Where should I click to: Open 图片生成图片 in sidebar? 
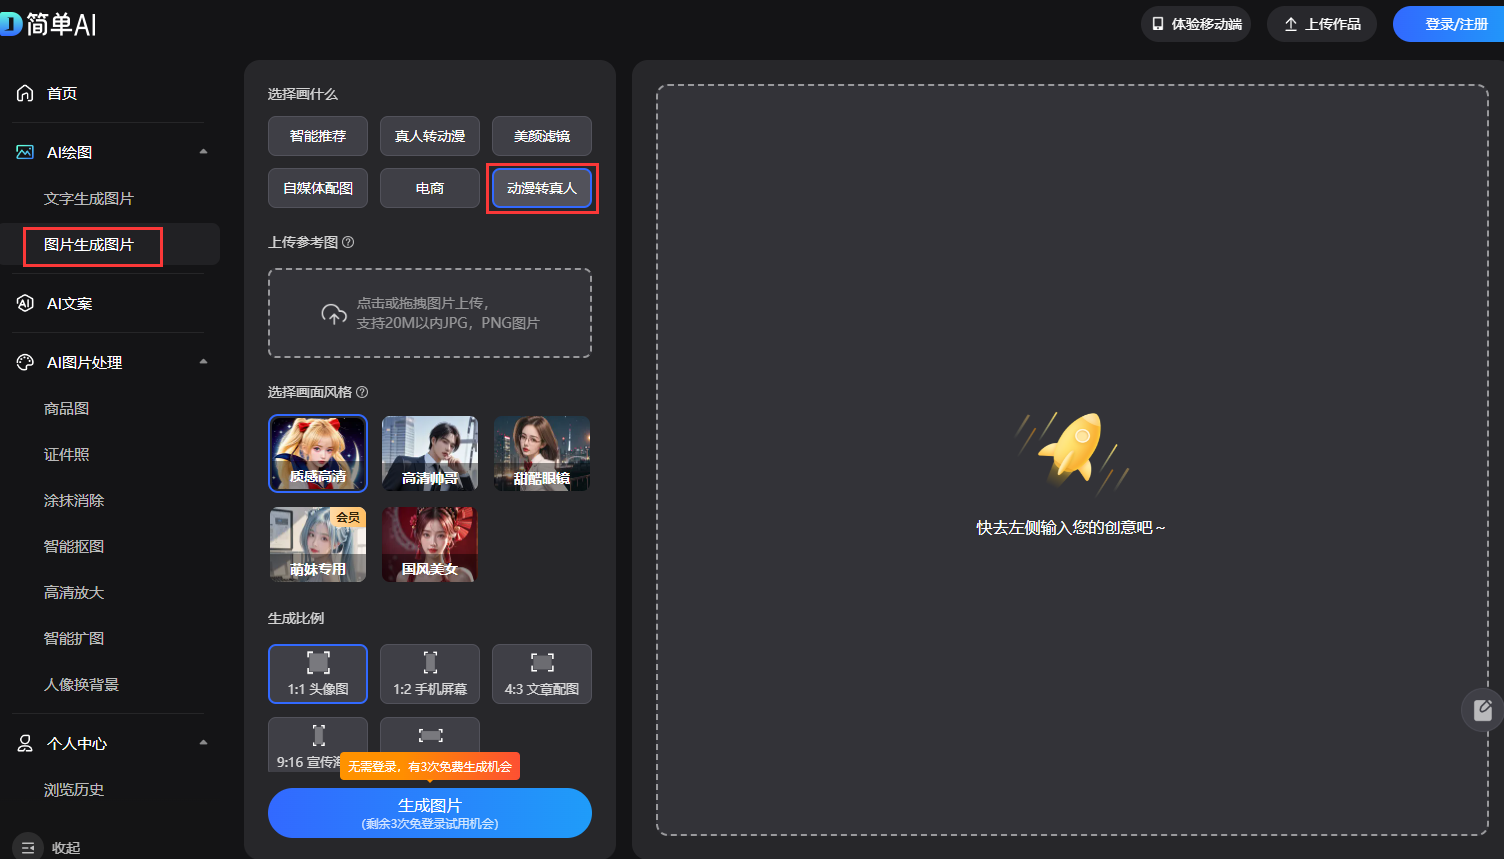click(x=89, y=245)
